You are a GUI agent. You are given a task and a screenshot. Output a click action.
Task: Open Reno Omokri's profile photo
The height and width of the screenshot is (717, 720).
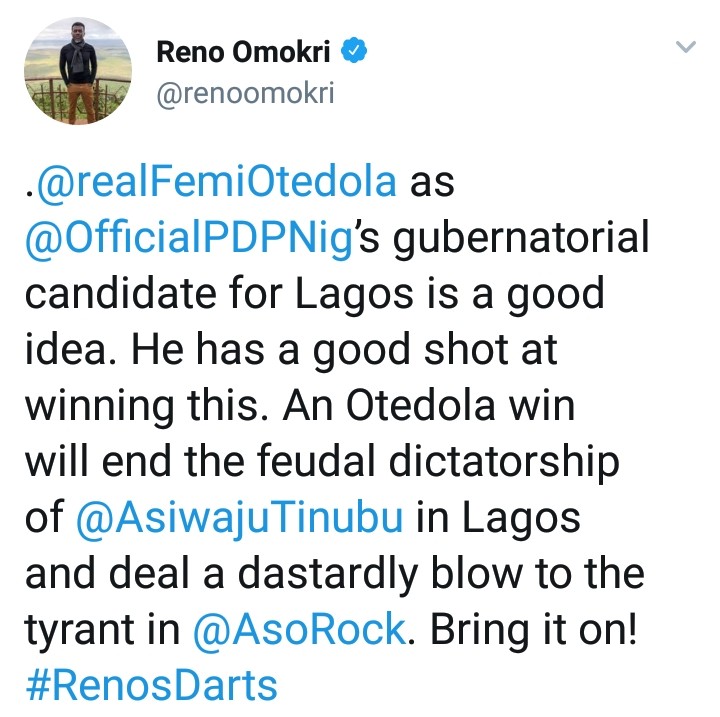[70, 68]
